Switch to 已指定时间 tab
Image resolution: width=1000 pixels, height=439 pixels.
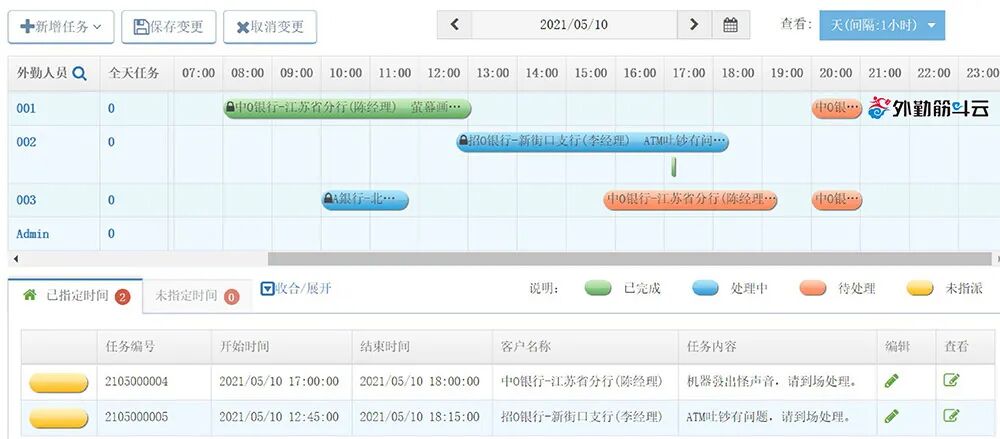(x=75, y=295)
